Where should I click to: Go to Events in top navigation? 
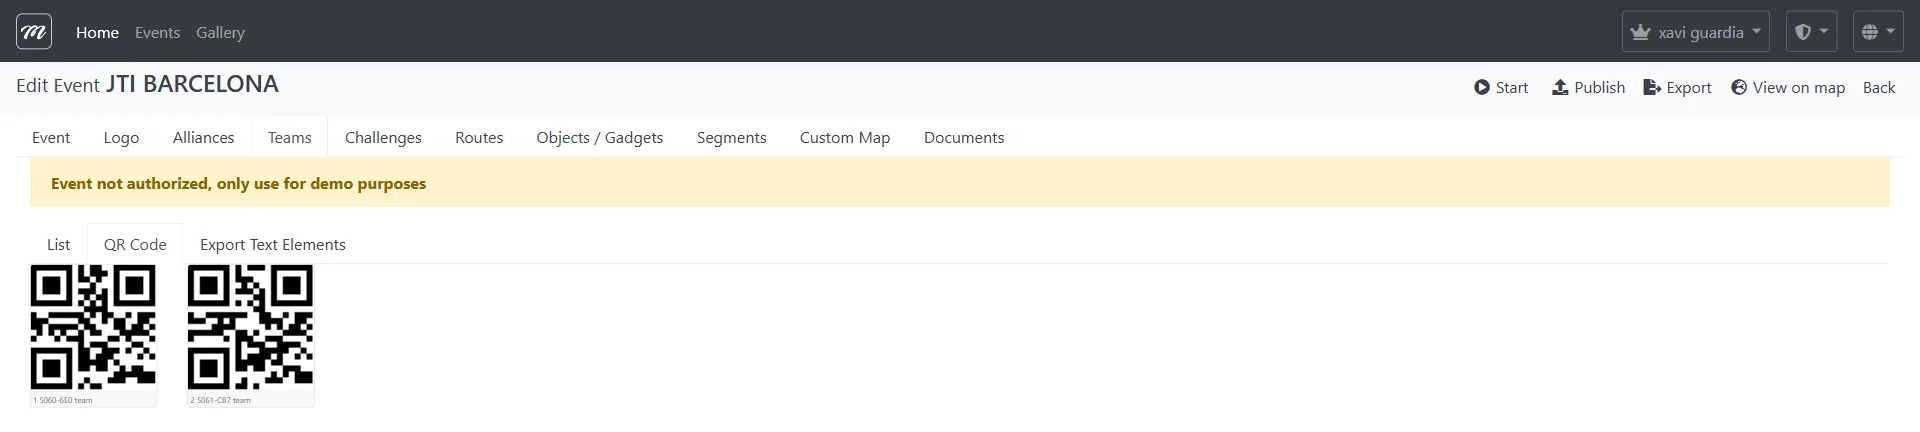coord(157,33)
